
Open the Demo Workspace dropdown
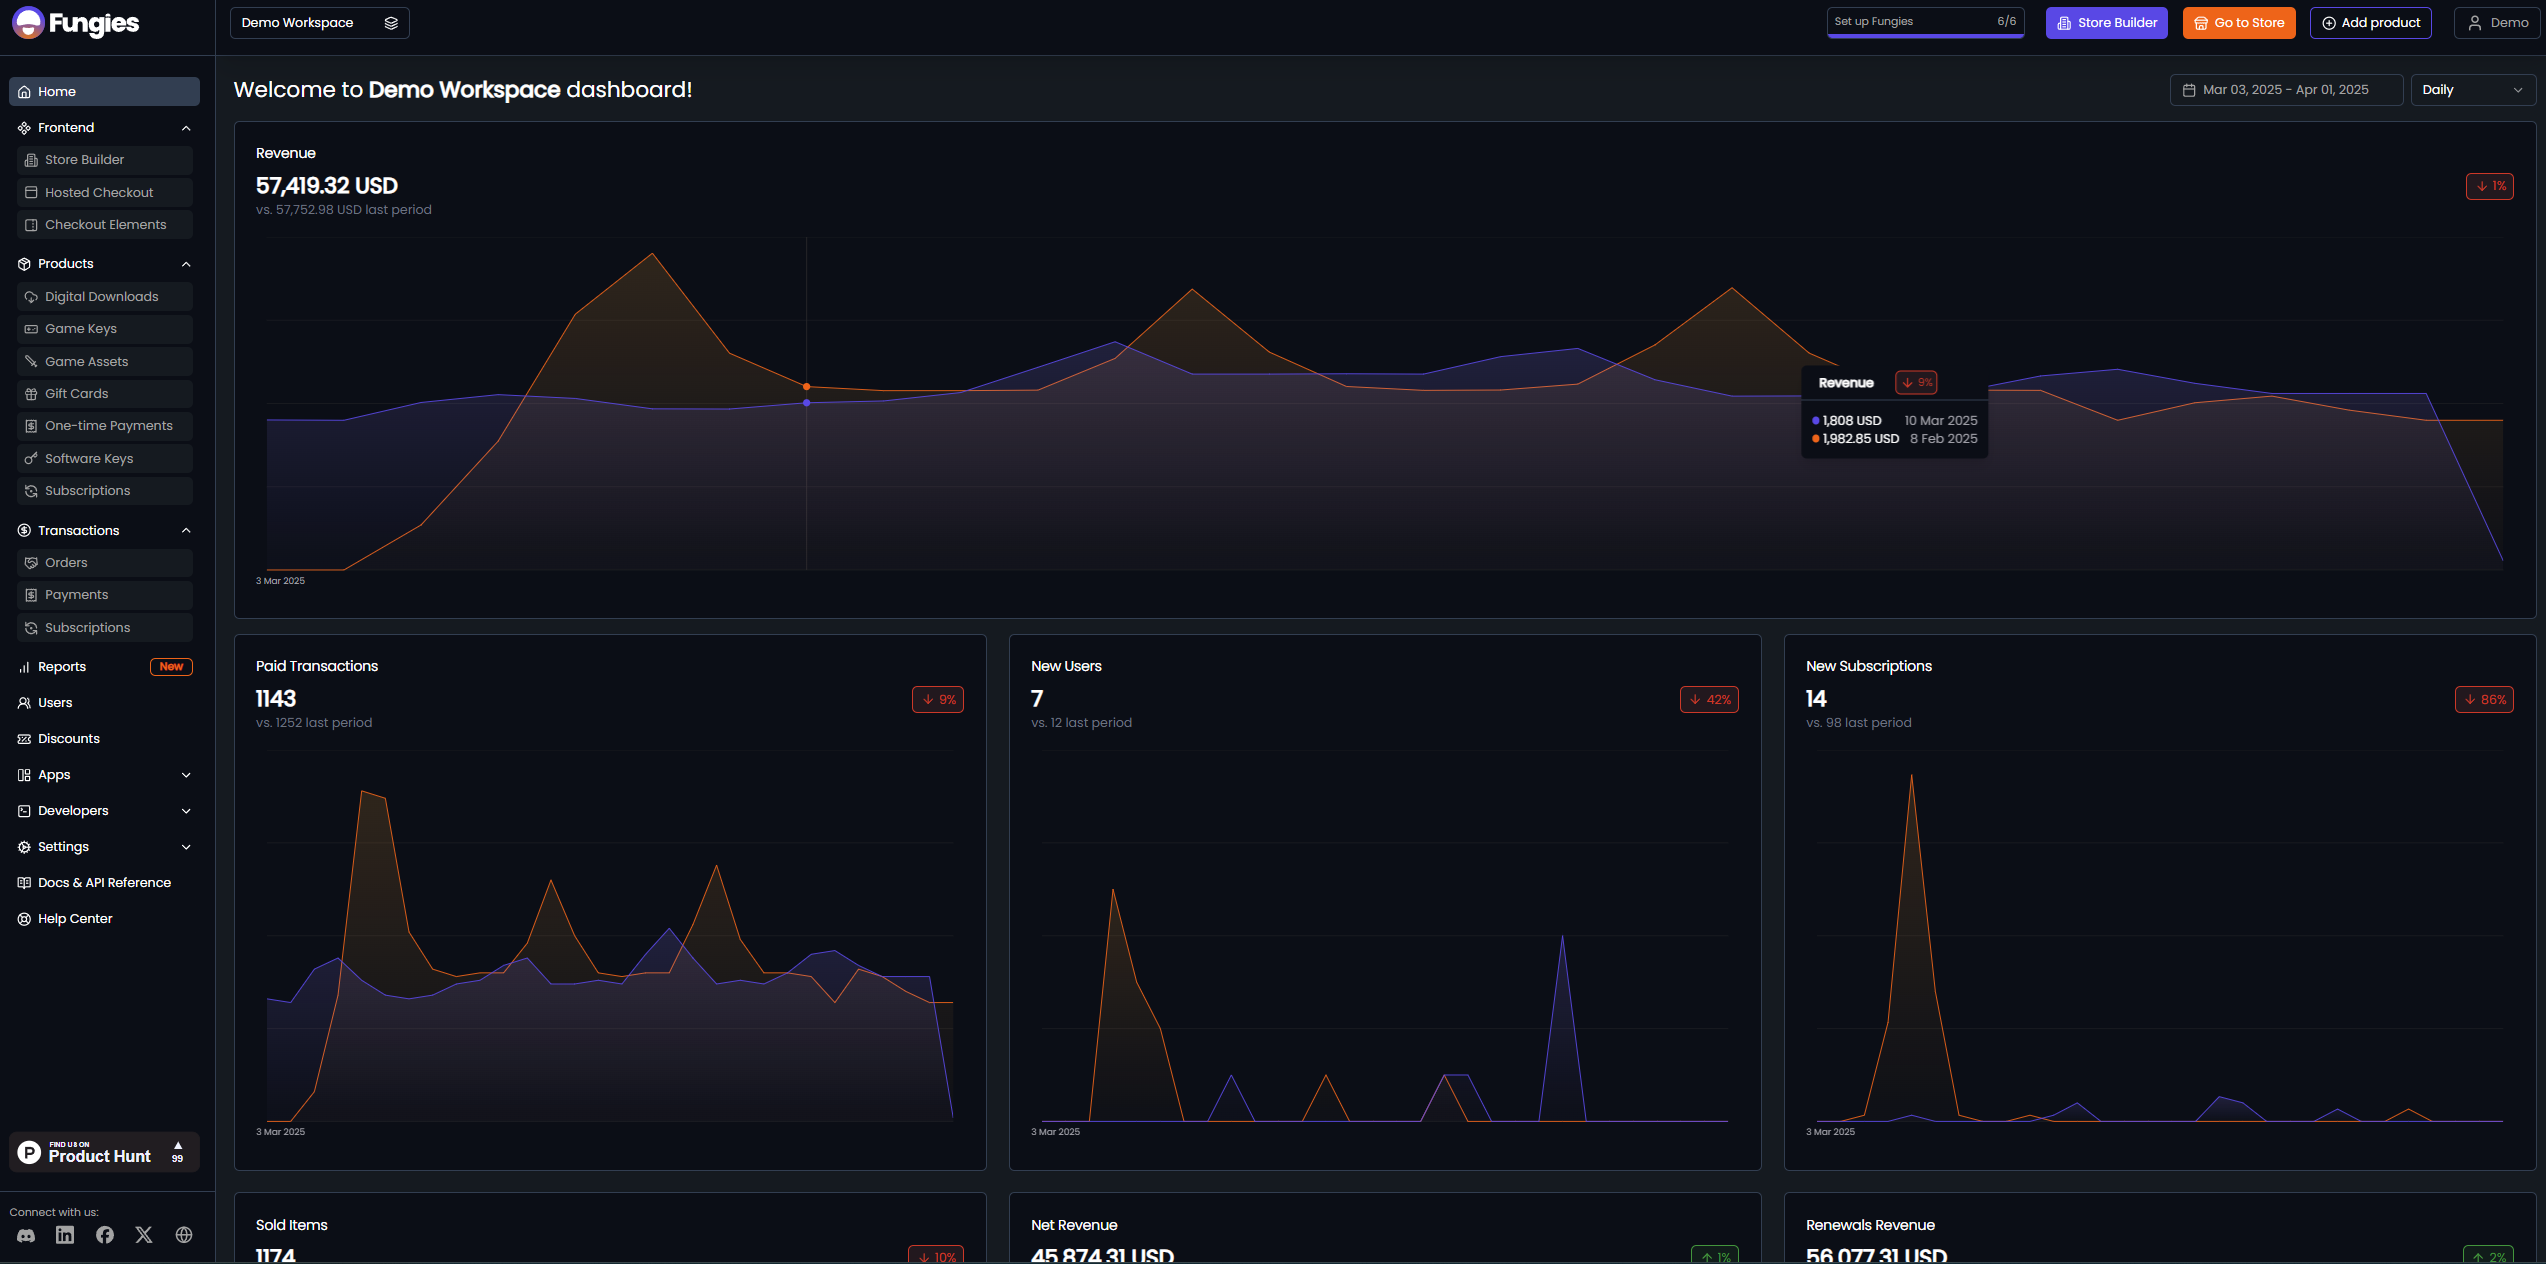pos(320,23)
